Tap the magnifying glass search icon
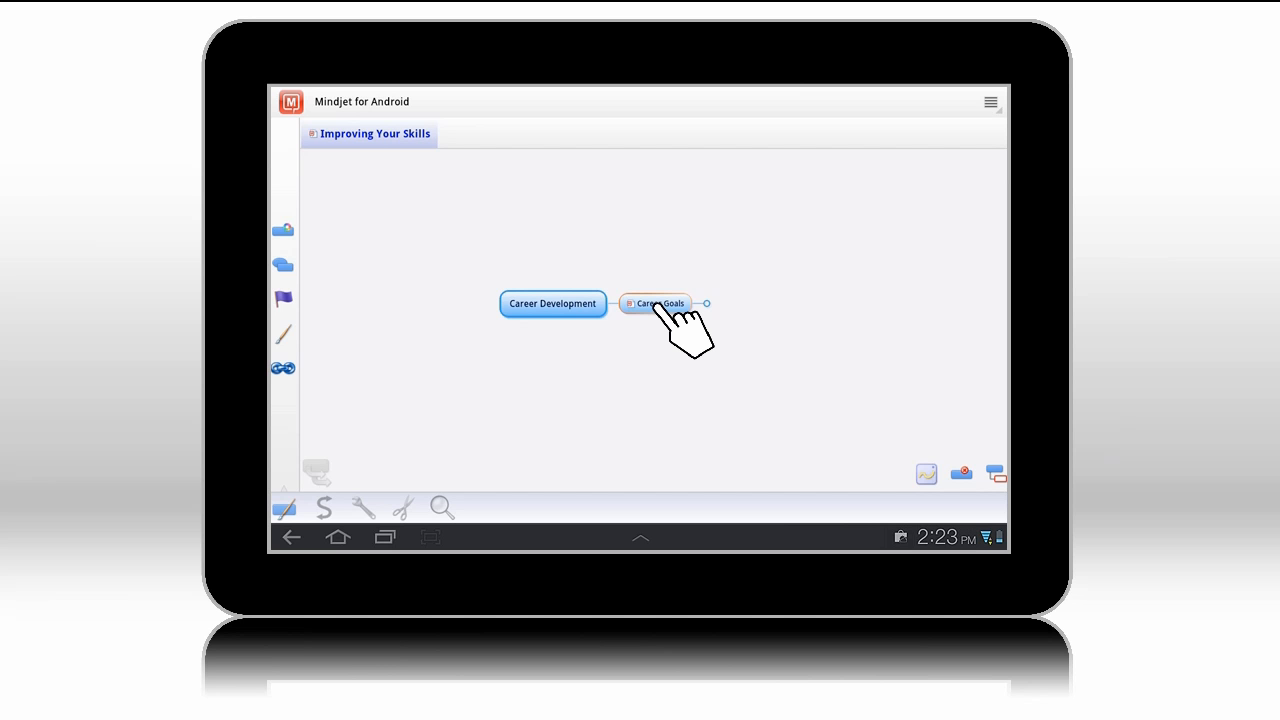This screenshot has height=720, width=1280. click(442, 508)
